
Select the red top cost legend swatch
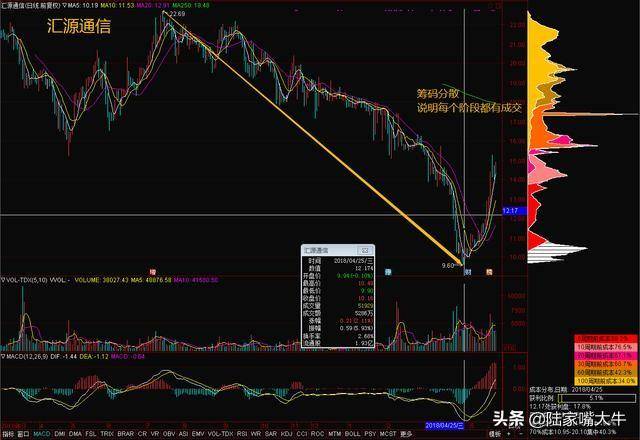606,338
